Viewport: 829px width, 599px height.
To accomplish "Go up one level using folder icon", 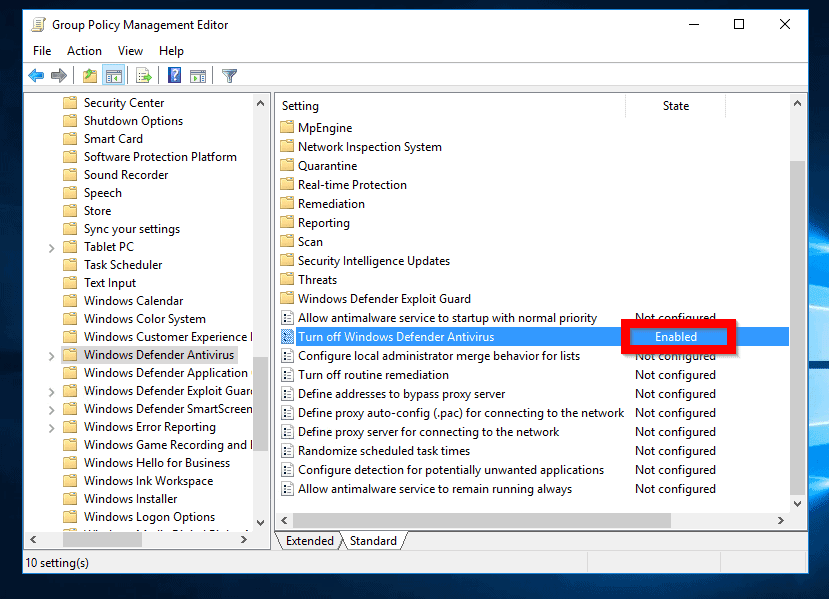I will click(x=91, y=76).
